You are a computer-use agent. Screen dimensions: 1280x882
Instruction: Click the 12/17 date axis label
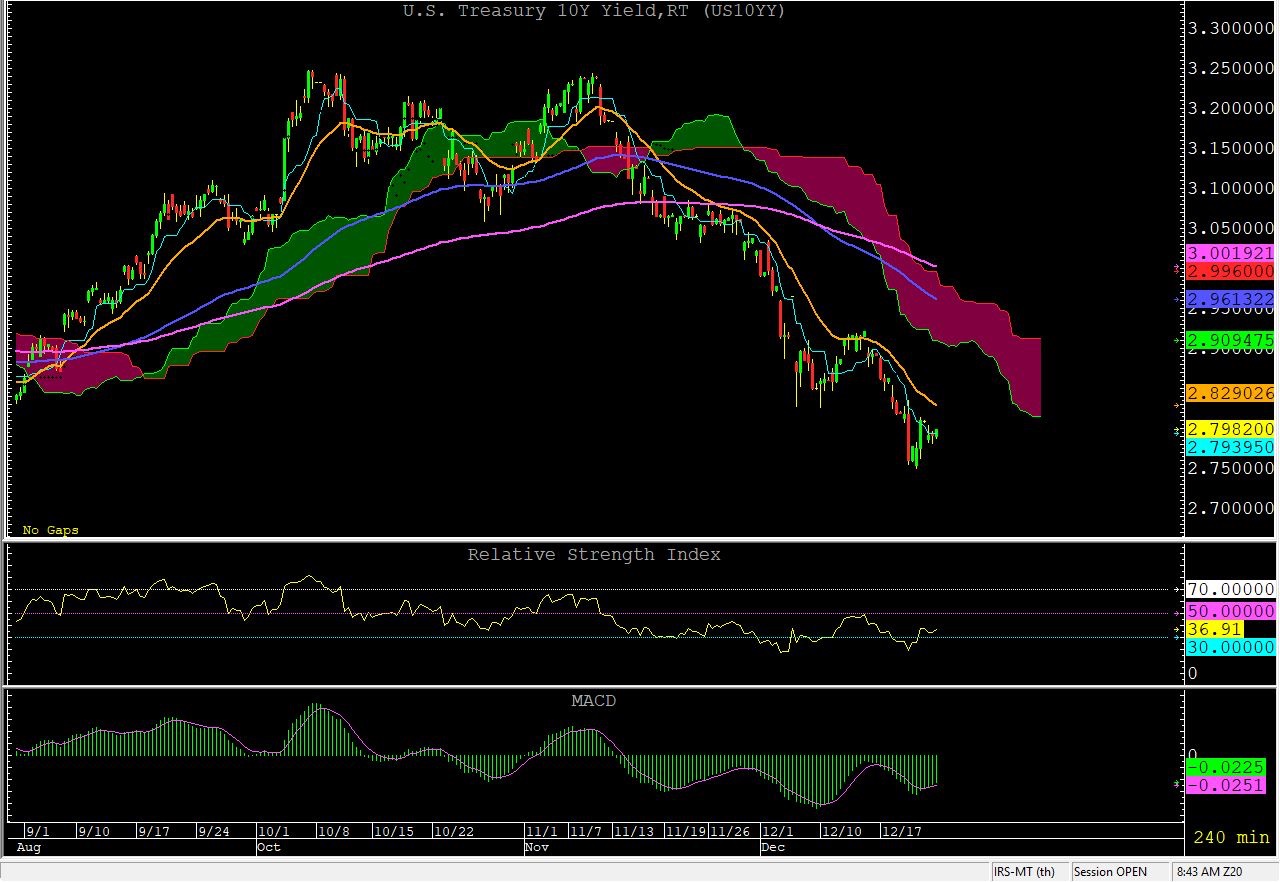pos(901,832)
